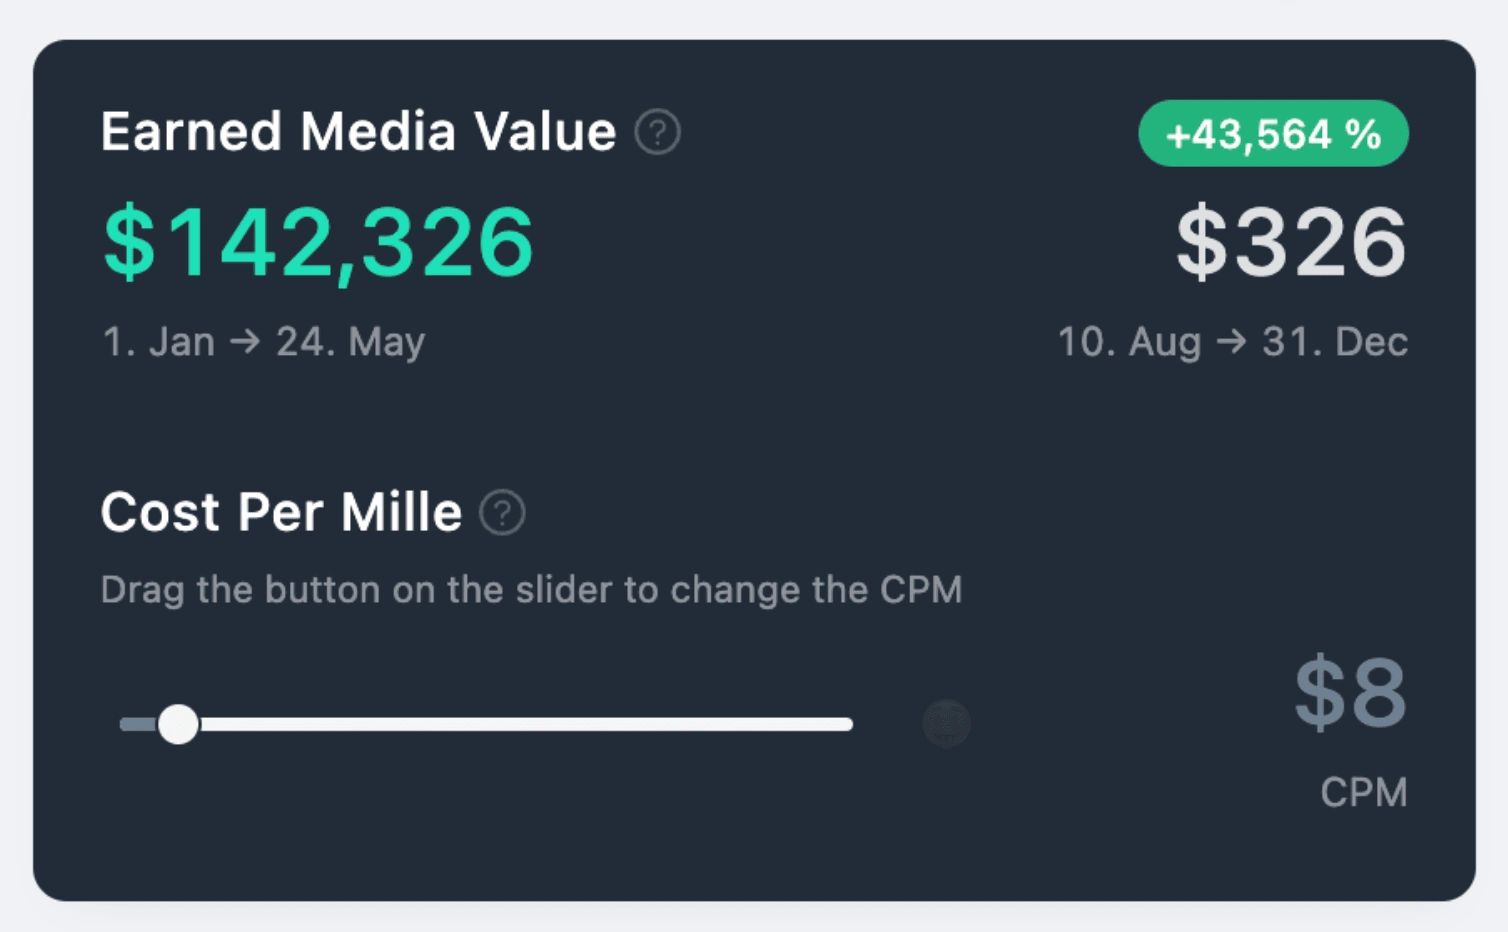Click the Cost Per Mille heading
This screenshot has width=1508, height=932.
click(281, 513)
